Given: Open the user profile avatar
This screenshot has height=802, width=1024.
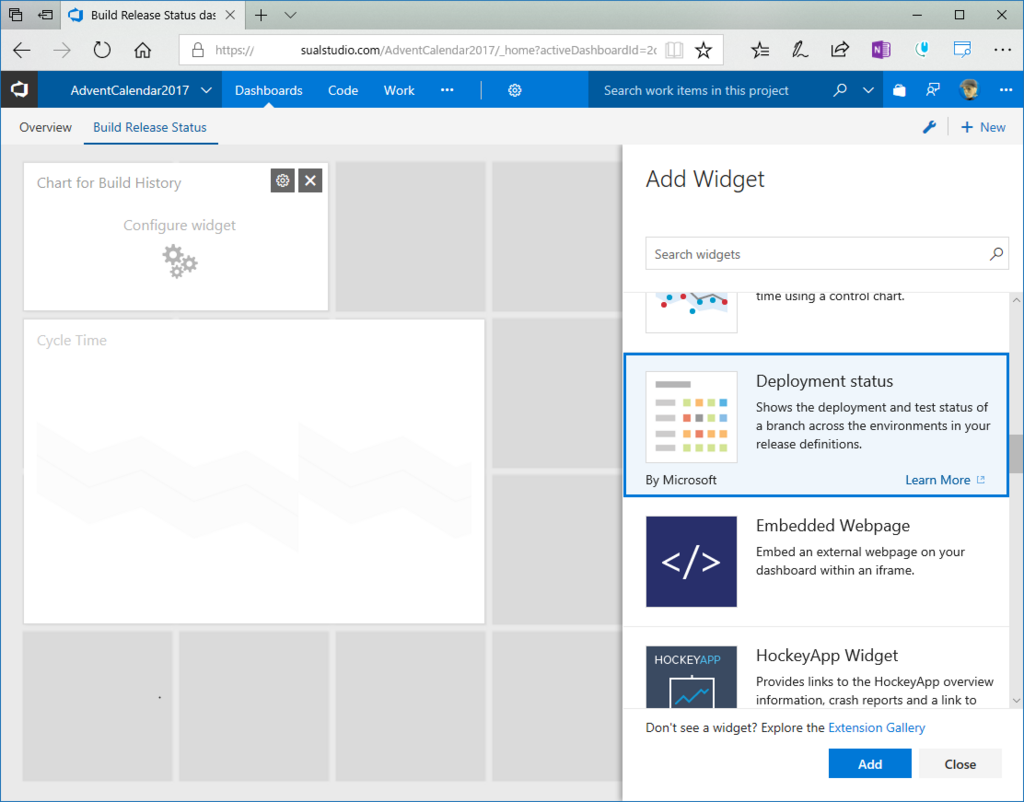Looking at the screenshot, I should (969, 90).
